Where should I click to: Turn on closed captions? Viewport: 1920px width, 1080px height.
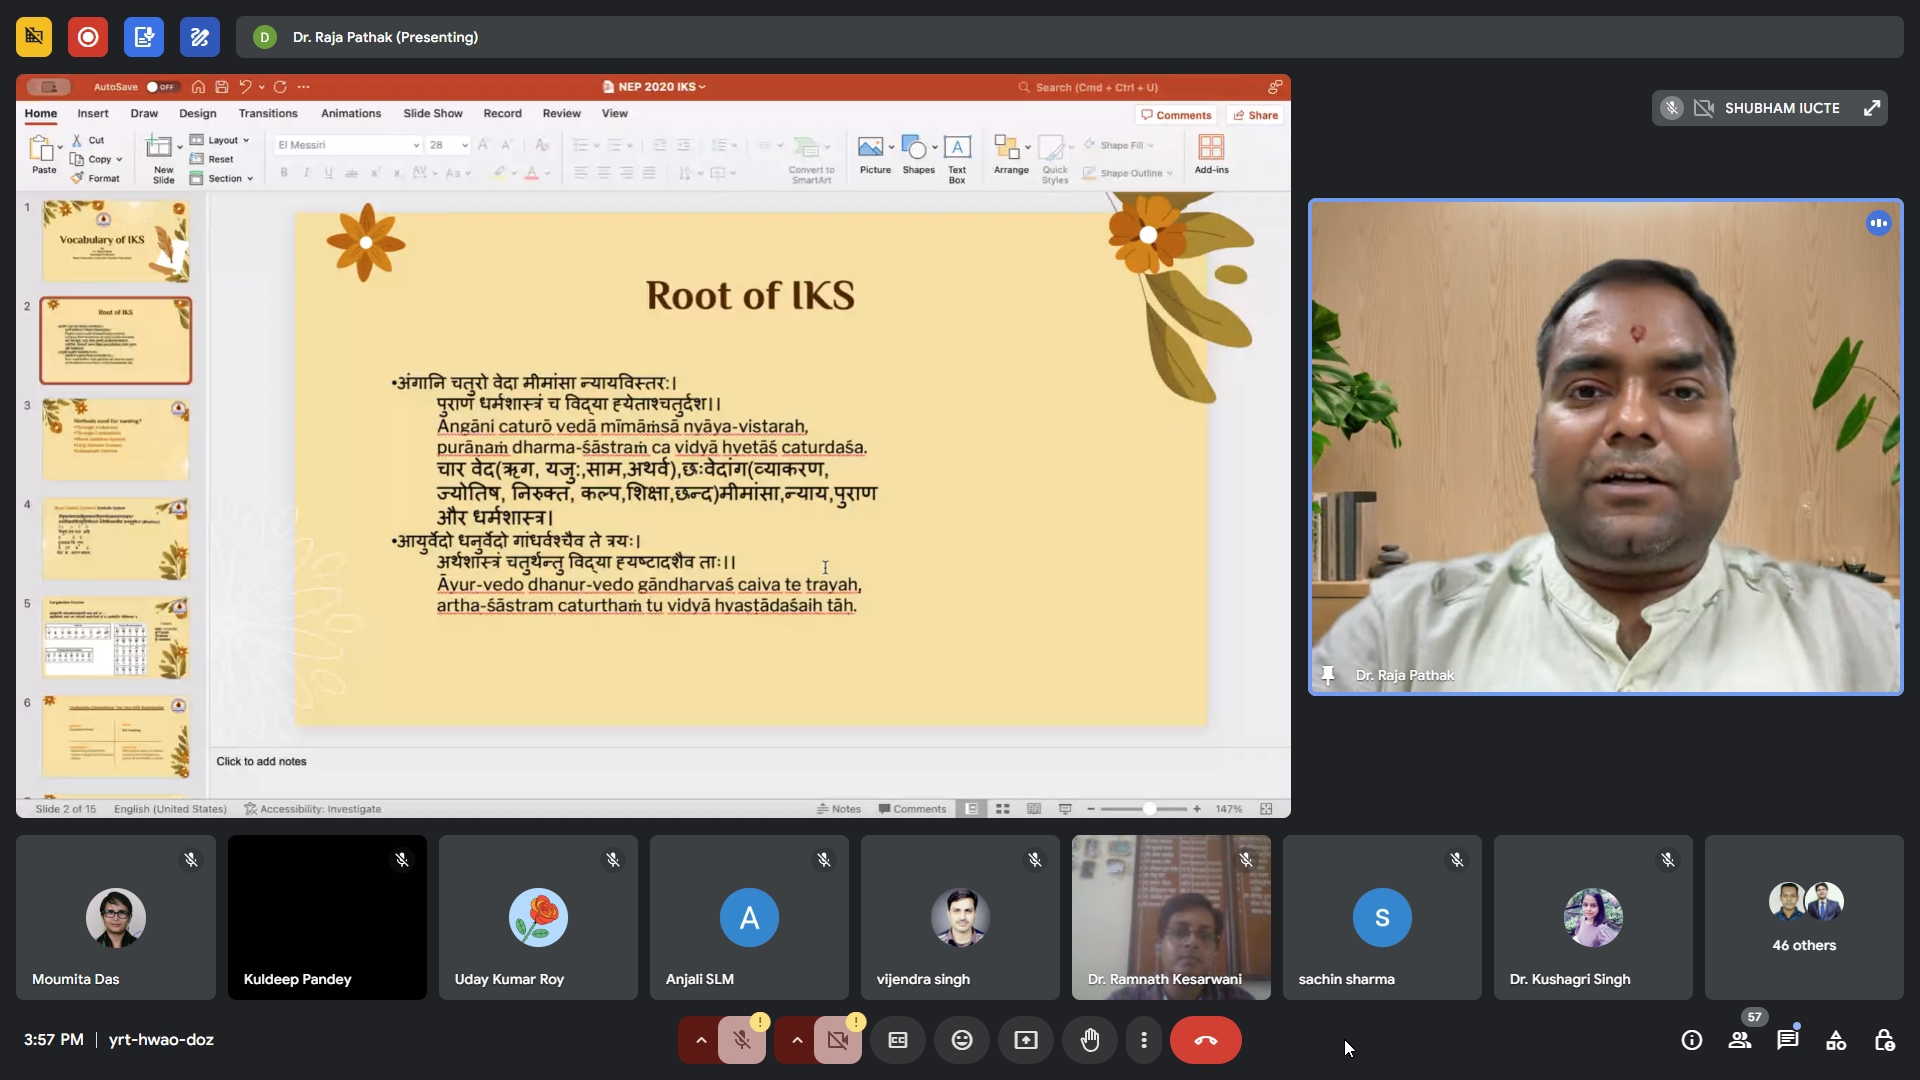coord(897,1040)
